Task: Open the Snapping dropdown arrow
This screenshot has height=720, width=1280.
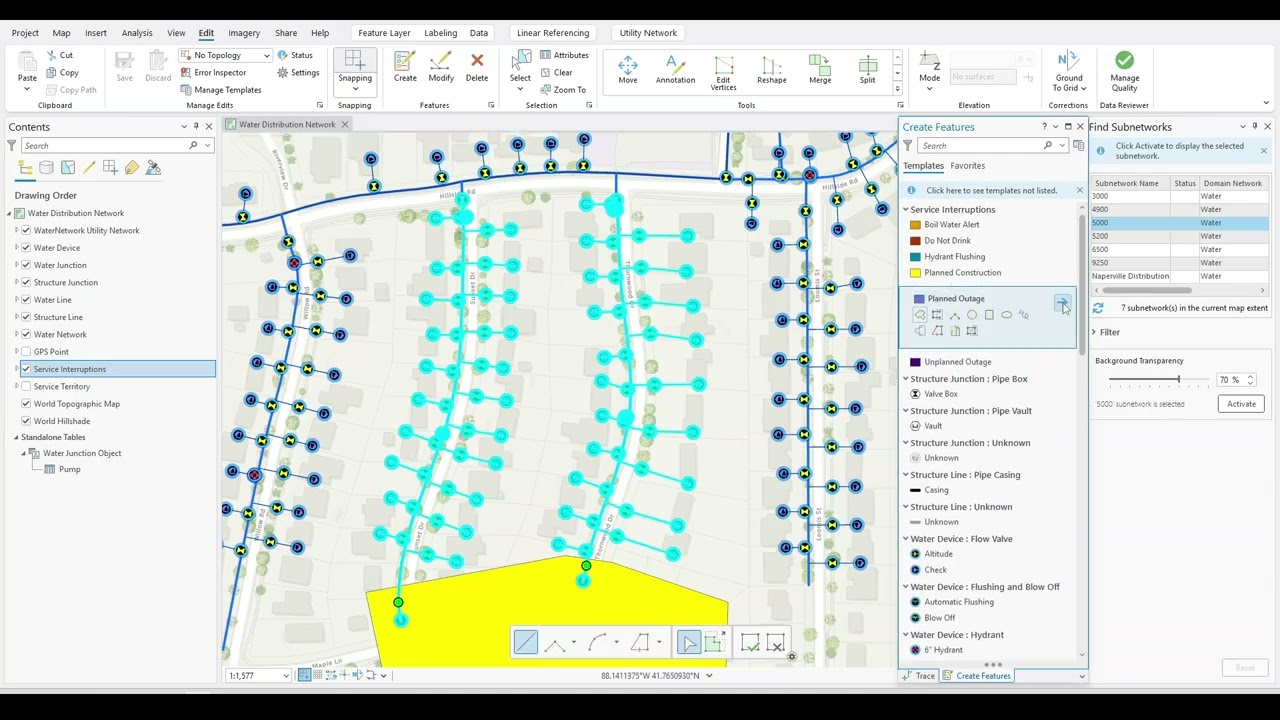Action: [354, 88]
